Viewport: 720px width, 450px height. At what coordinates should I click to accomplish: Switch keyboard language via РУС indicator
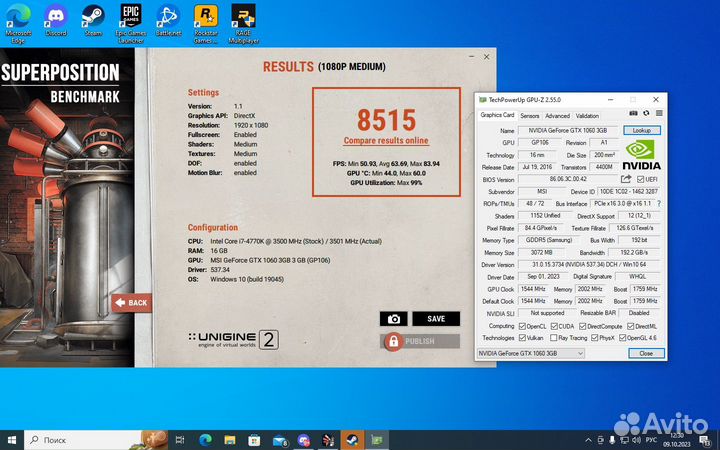pyautogui.click(x=651, y=440)
